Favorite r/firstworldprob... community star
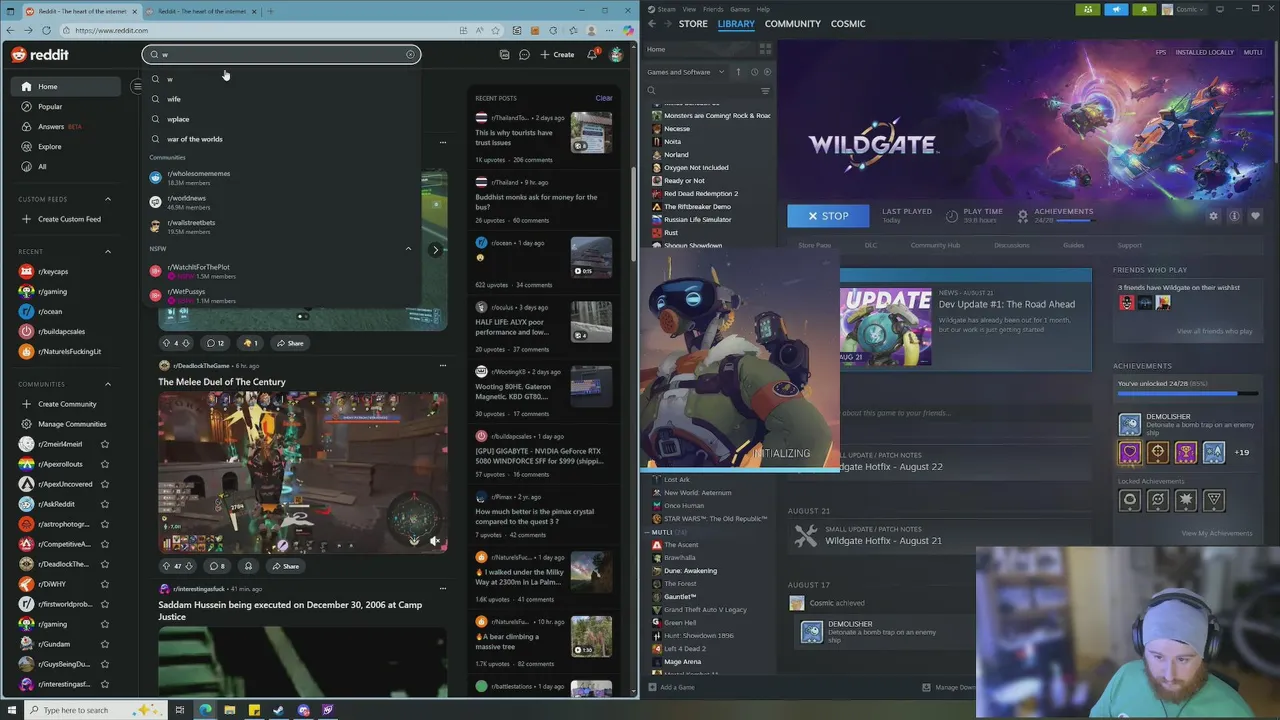This screenshot has width=1280, height=720. [105, 604]
